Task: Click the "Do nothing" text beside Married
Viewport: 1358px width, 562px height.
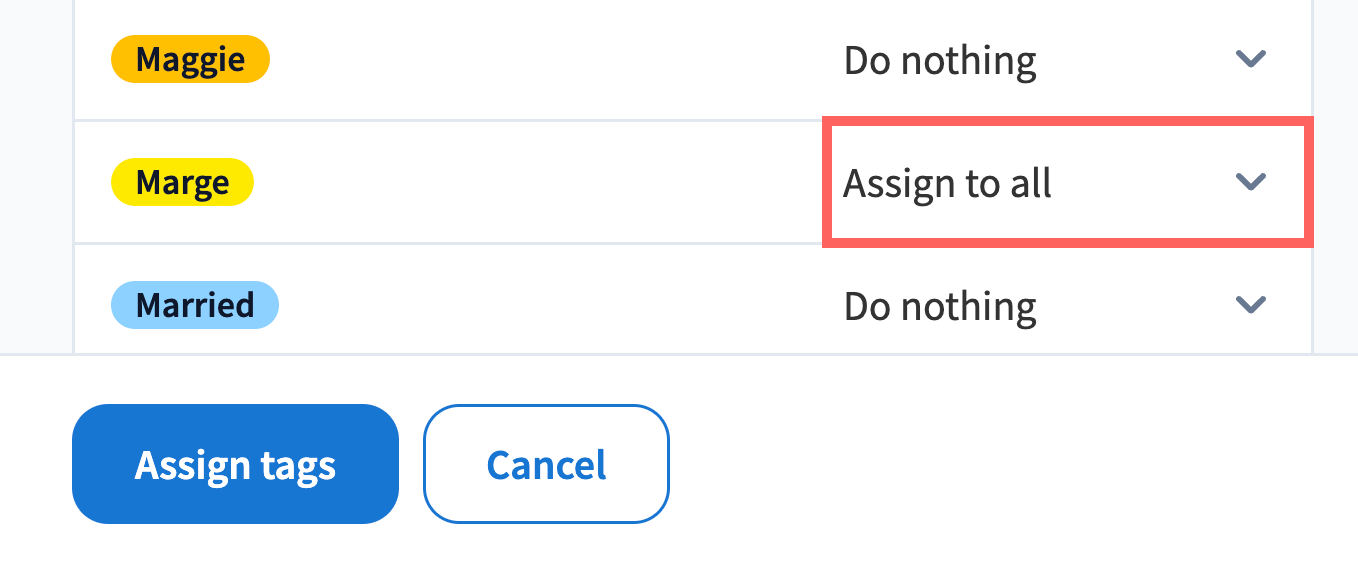Action: coord(940,306)
